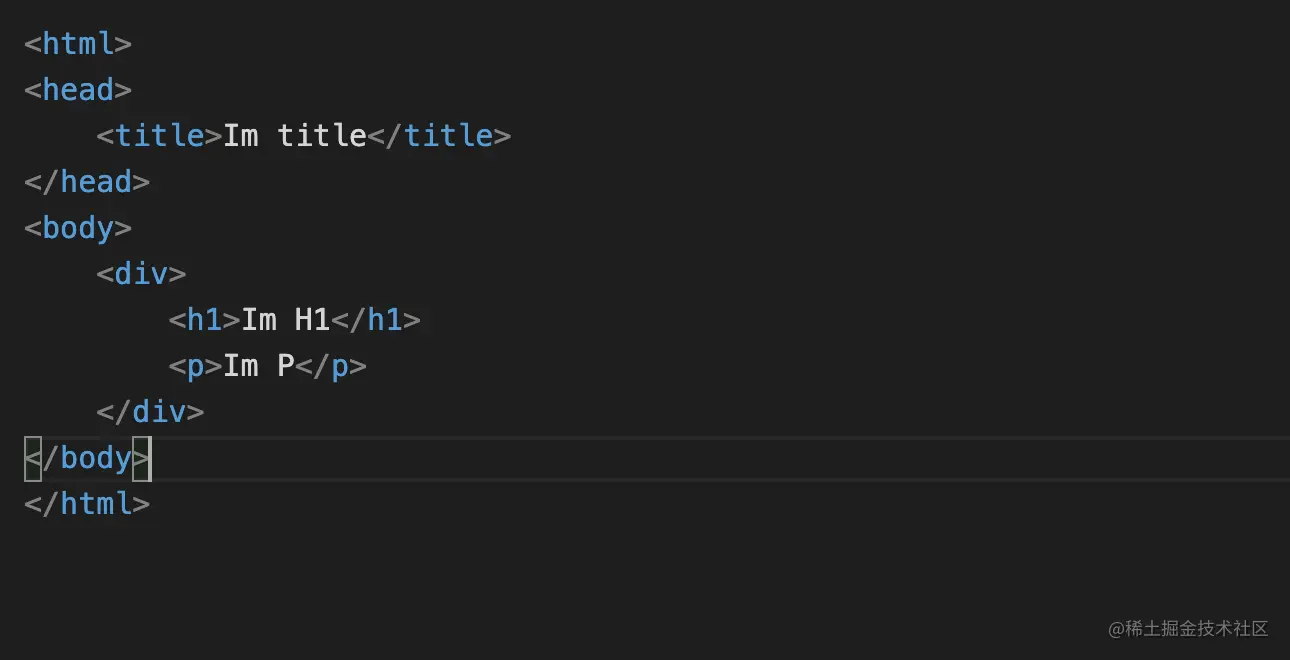Click the "Im H1" text
The image size is (1290, 660).
point(286,320)
